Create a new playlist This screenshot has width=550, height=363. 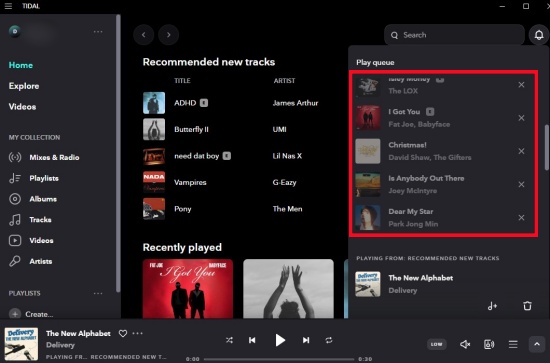tap(31, 314)
